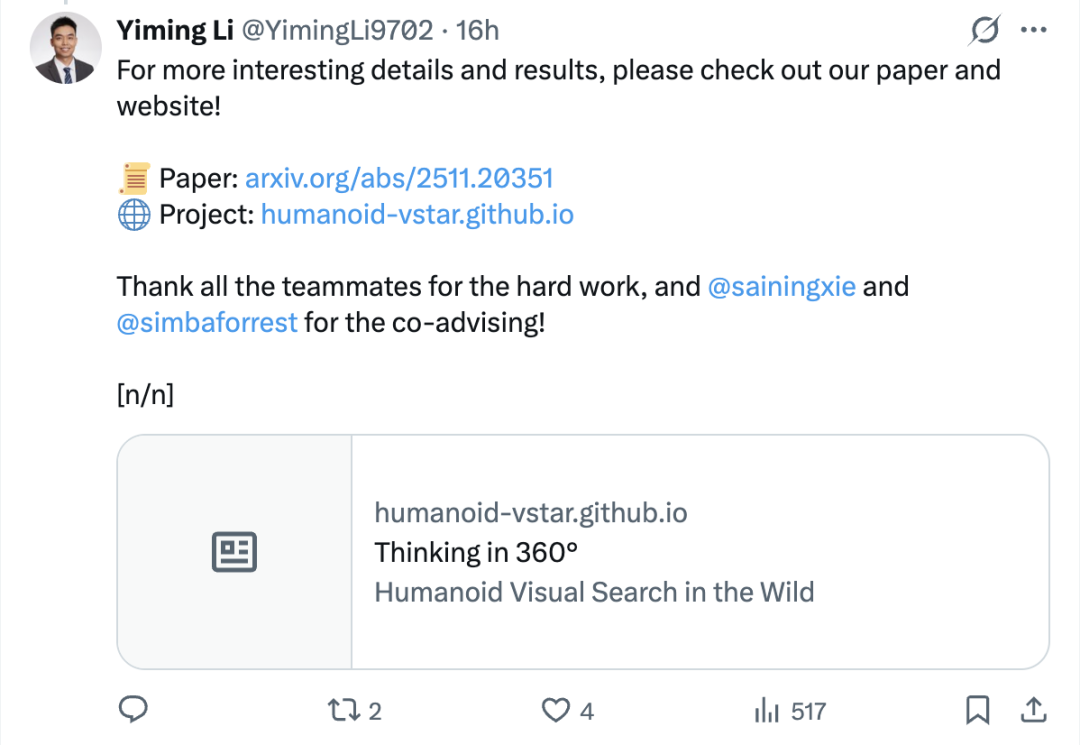1080x745 pixels.
Task: Click the Grok slashed-circle icon
Action: [x=984, y=32]
